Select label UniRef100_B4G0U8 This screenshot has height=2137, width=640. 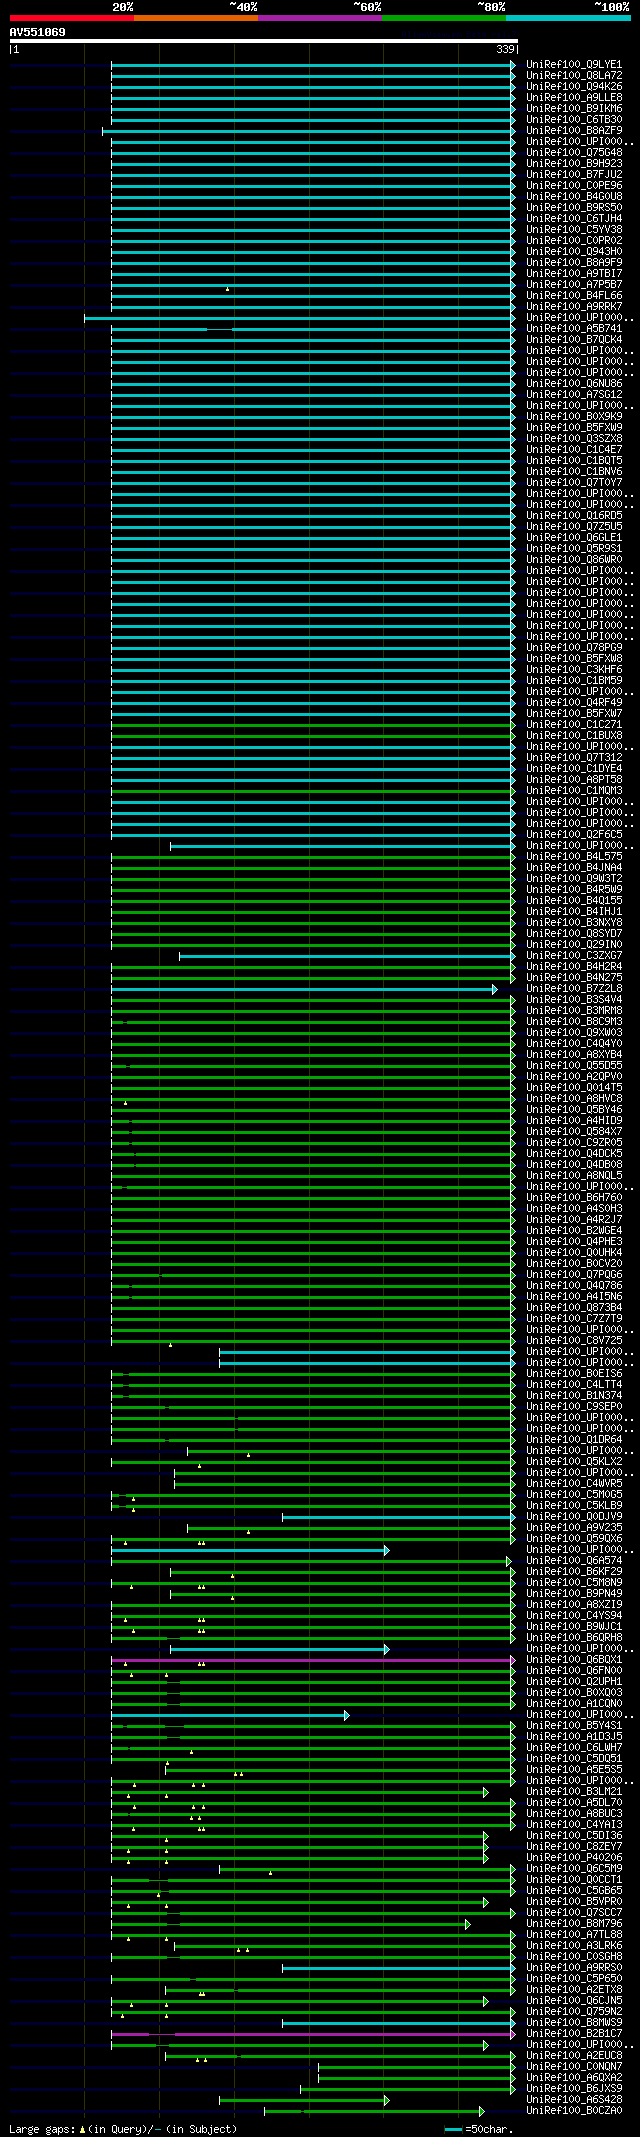point(574,197)
